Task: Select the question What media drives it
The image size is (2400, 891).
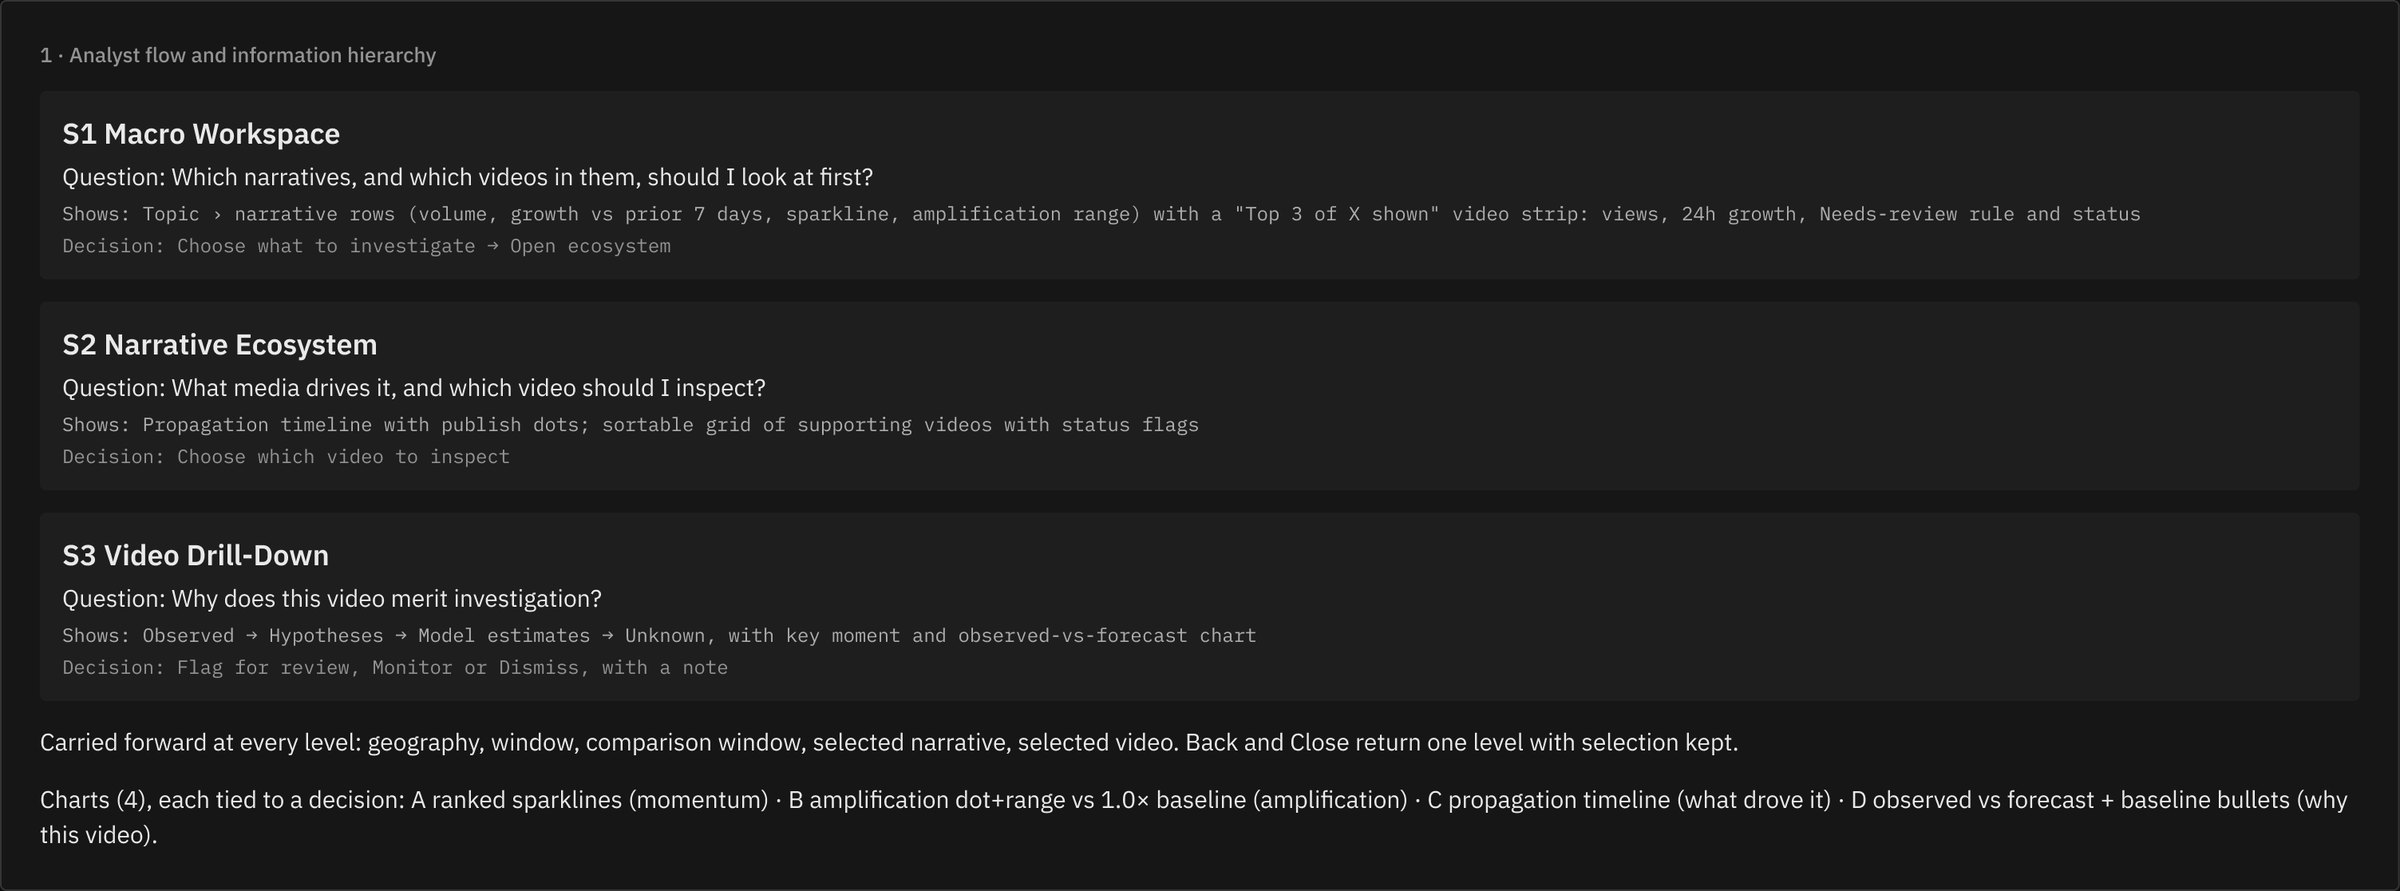Action: [x=414, y=388]
